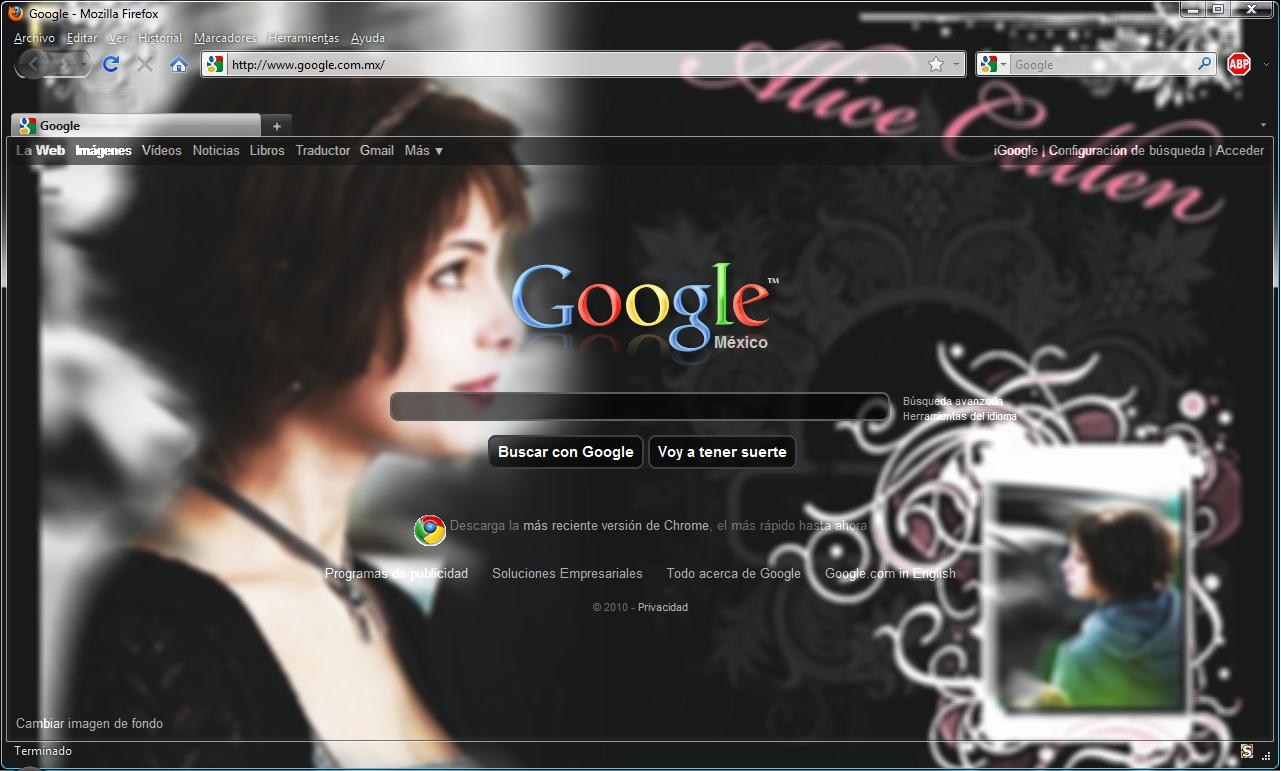
Task: Open Programas de publicidad link
Action: pyautogui.click(x=396, y=574)
